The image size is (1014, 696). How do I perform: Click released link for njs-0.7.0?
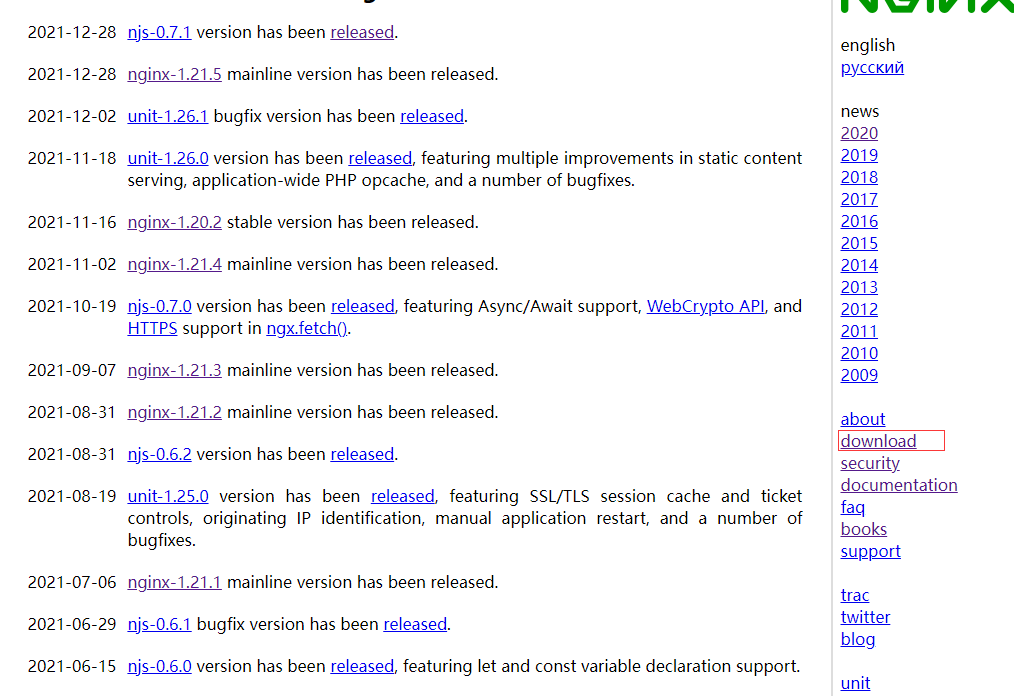pos(363,307)
